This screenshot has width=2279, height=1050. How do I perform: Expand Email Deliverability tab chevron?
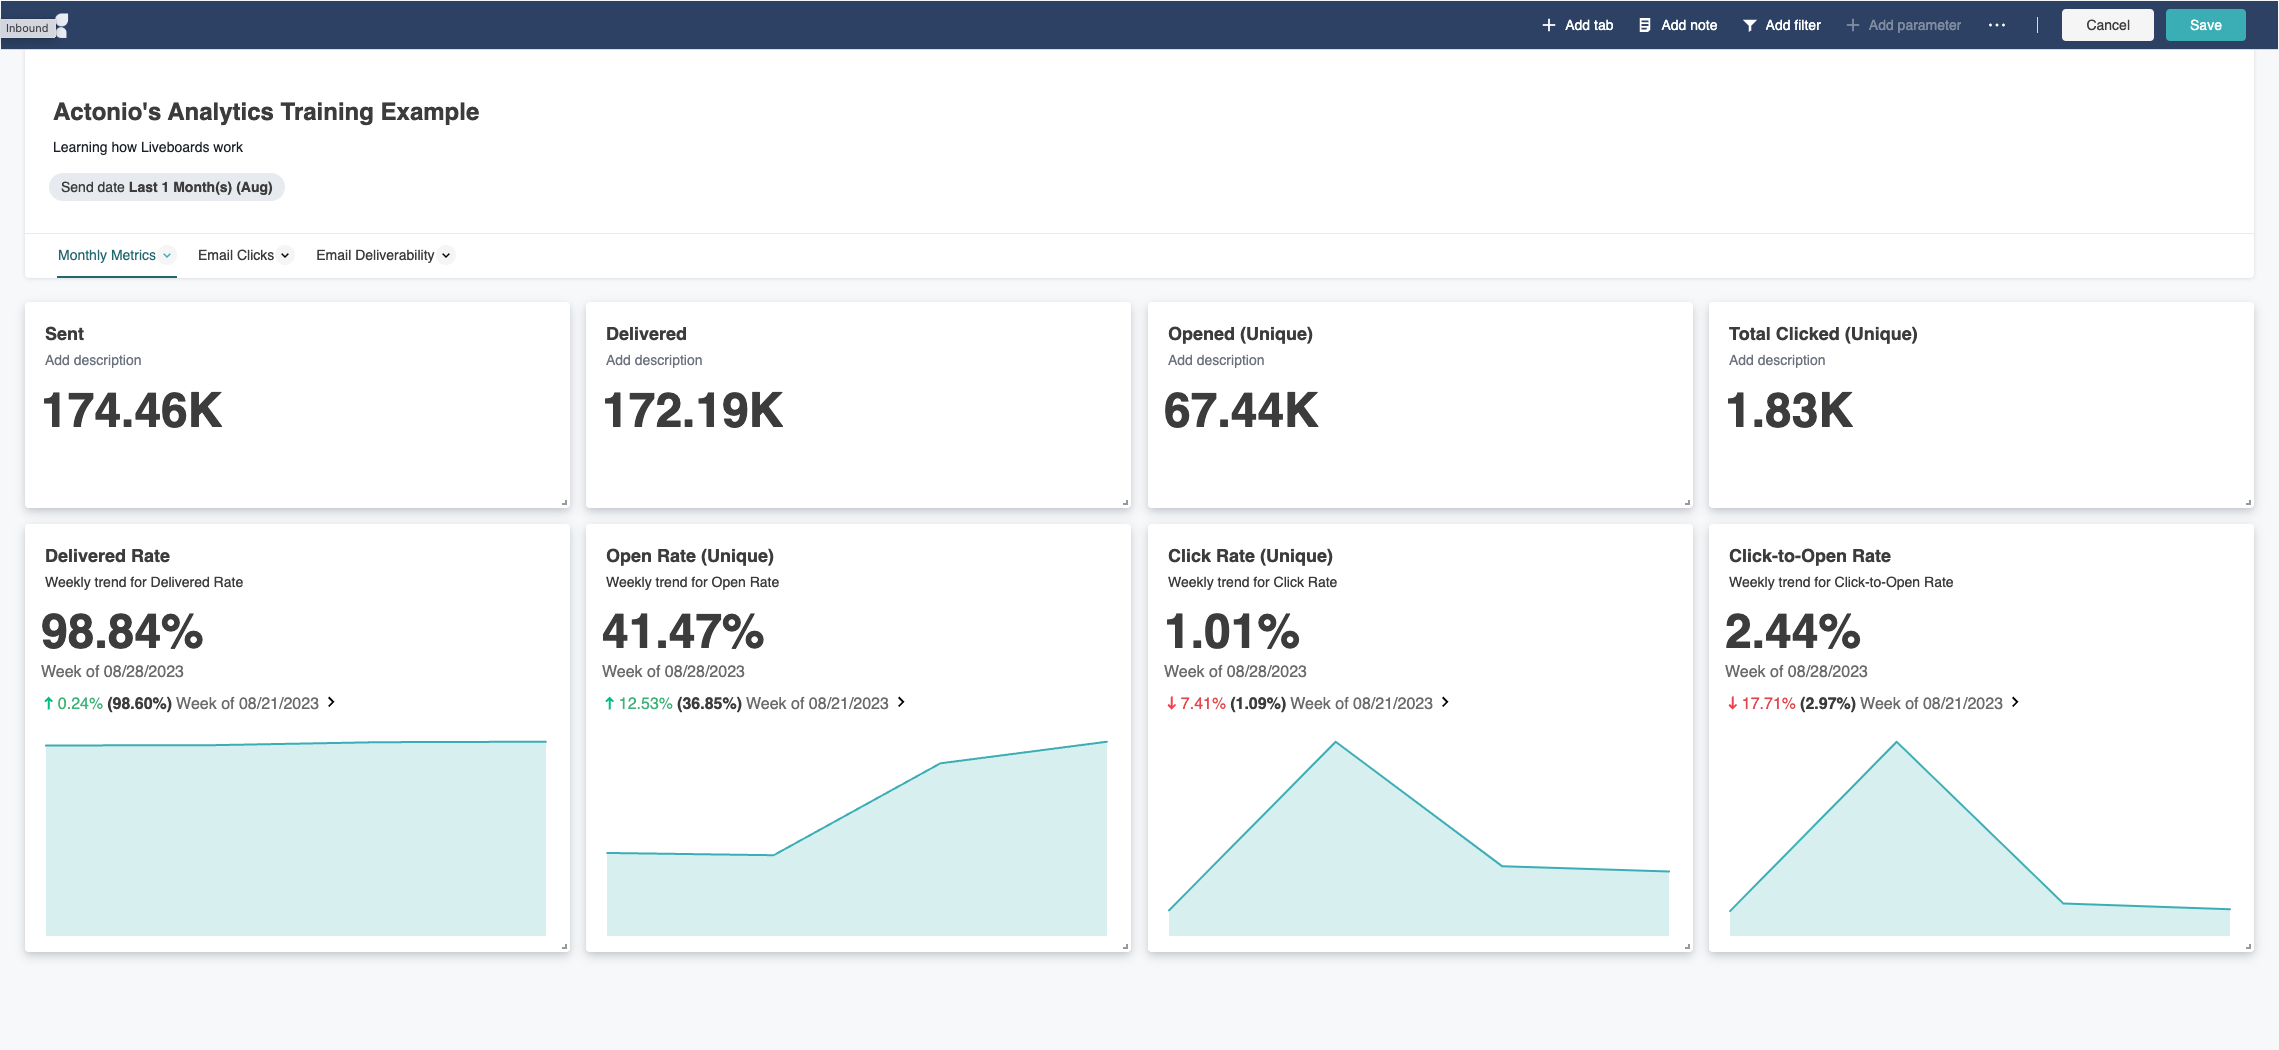coord(446,255)
